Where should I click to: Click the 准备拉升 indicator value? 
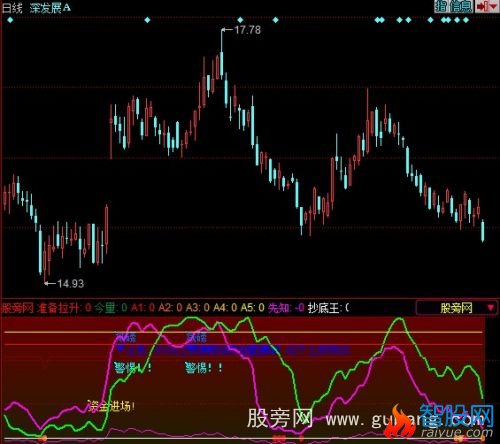click(x=64, y=308)
